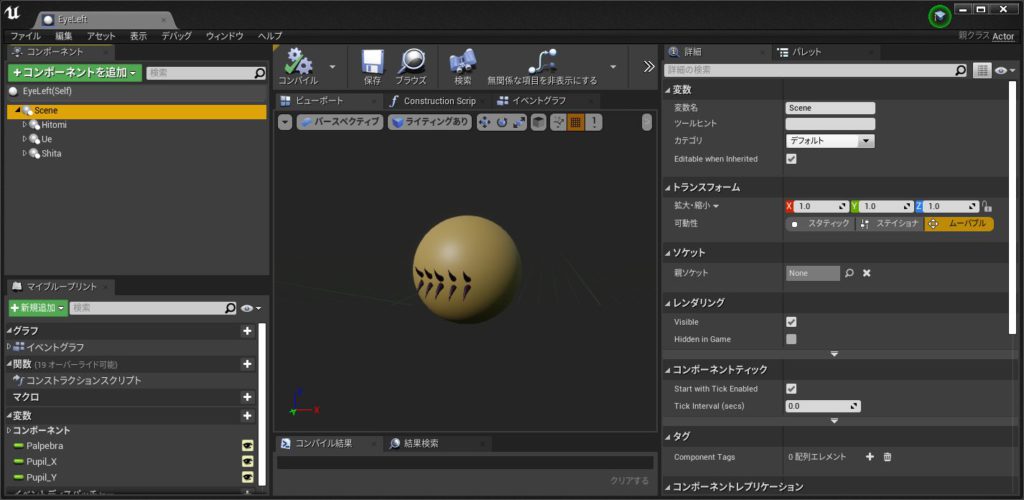Click the exclamation mark viewport icon
The width and height of the screenshot is (1024, 500).
coord(594,122)
